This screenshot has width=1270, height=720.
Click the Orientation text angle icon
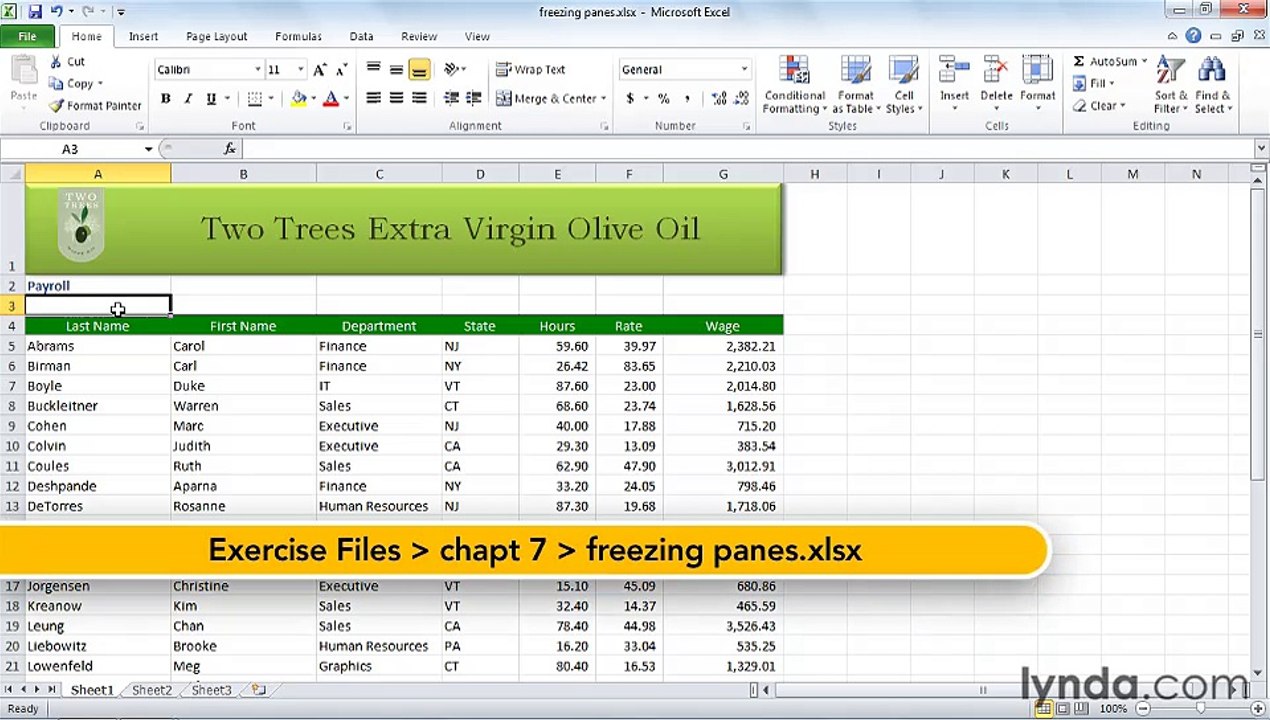pos(451,69)
